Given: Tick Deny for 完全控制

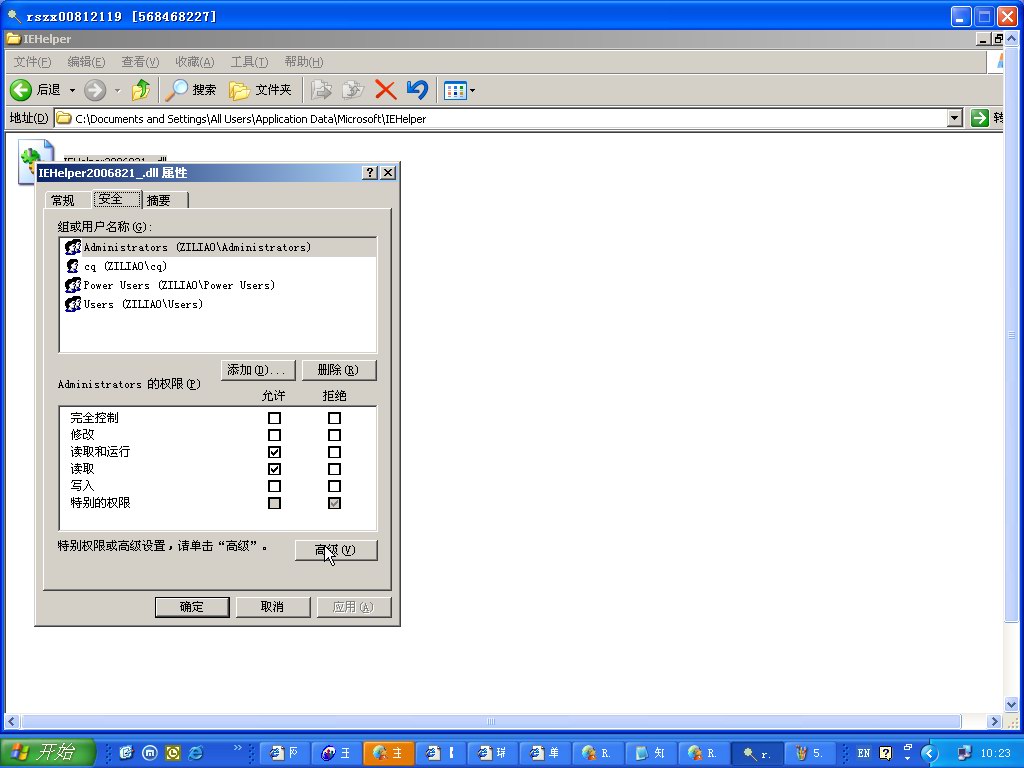Looking at the screenshot, I should point(334,418).
